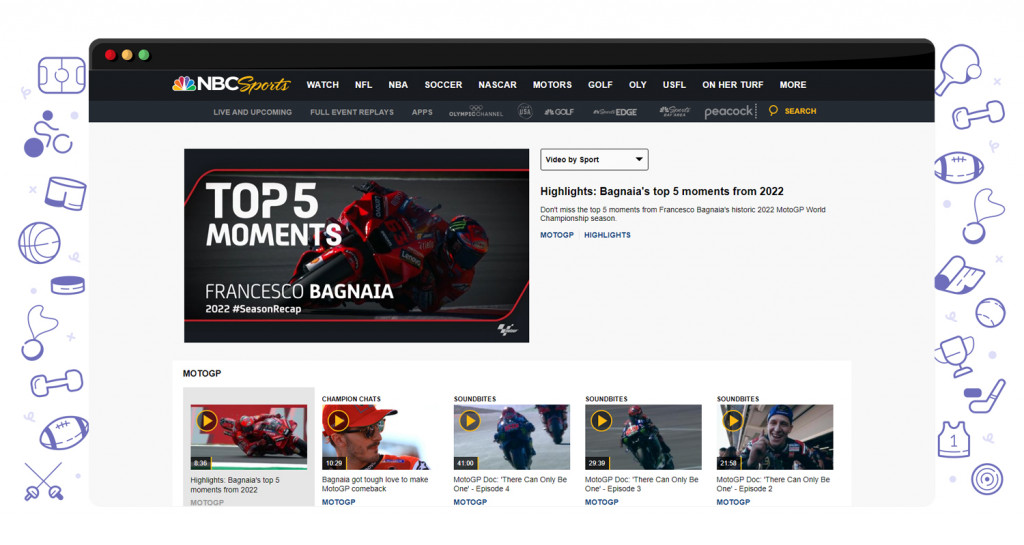1024x545 pixels.
Task: Click the yellow minimize window button
Action: point(127,55)
